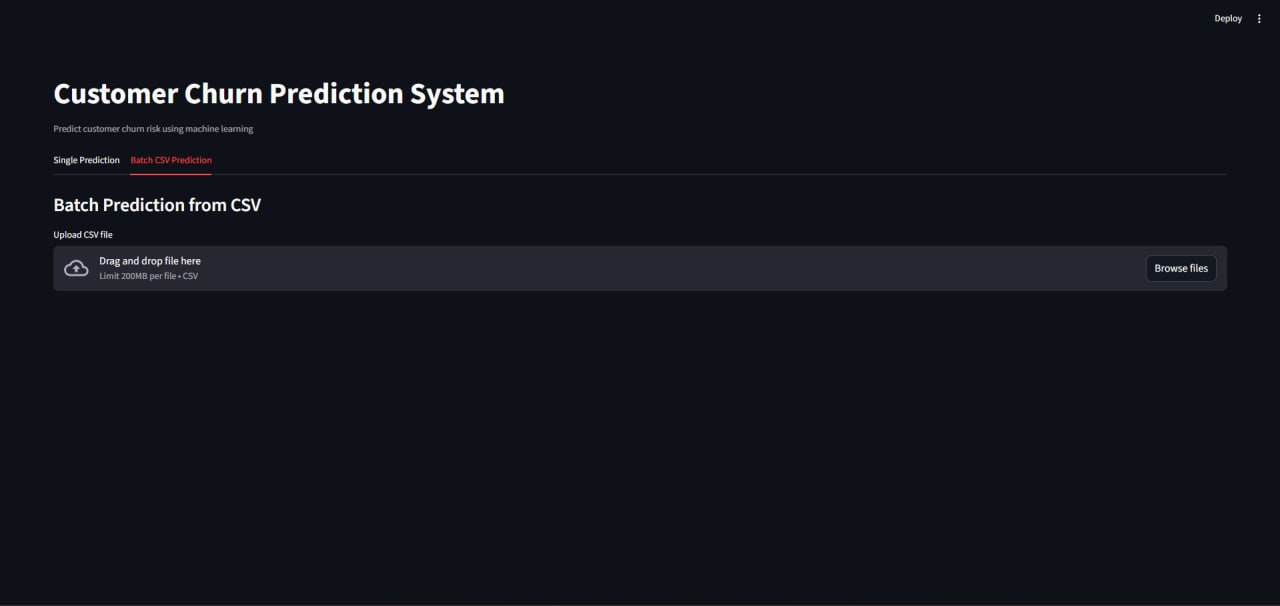Click the word 'Customer' in the main title
Screen dimensions: 1280x606
pos(116,94)
